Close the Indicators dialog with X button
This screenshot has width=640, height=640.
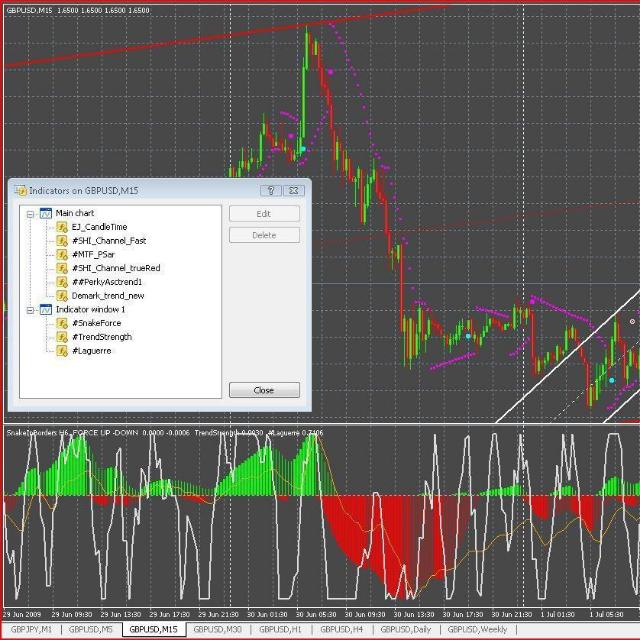293,190
